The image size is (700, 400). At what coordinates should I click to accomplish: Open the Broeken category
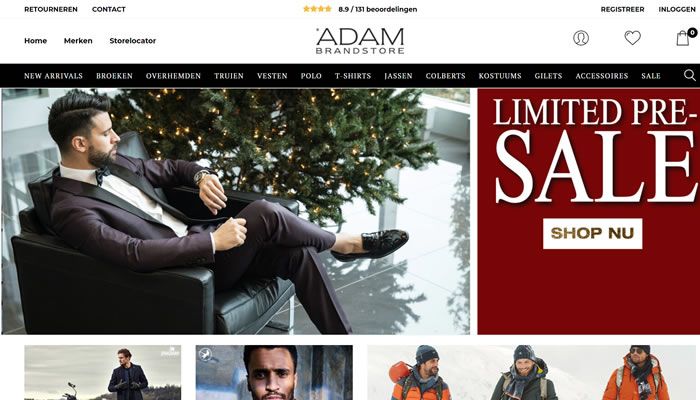114,76
